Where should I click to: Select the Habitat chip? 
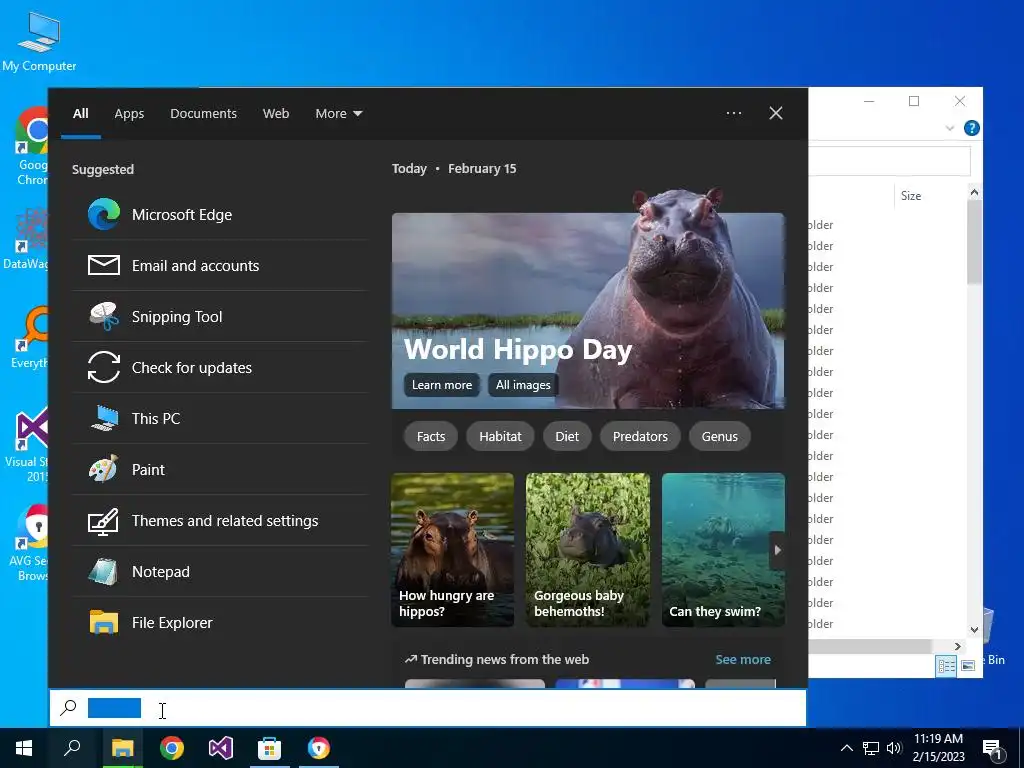click(500, 436)
